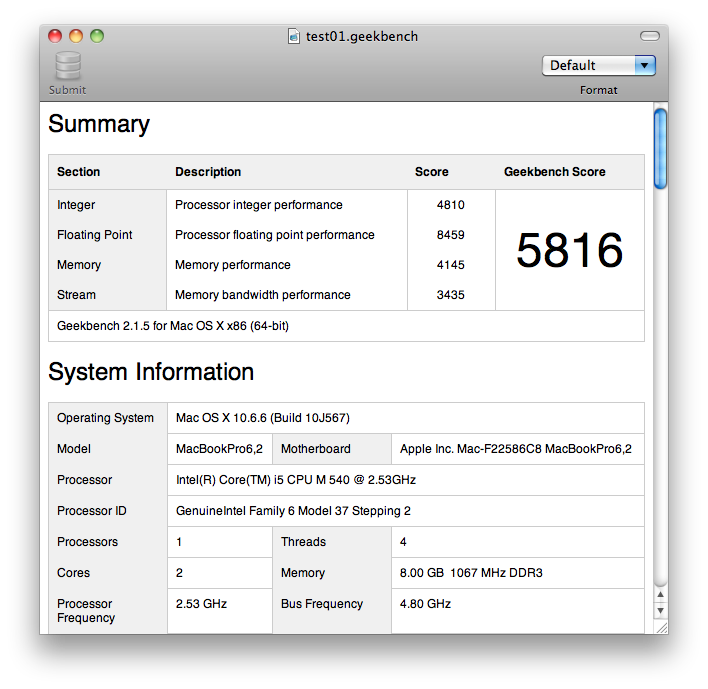Click the scroll up arrow
The image size is (708, 689).
(660, 594)
